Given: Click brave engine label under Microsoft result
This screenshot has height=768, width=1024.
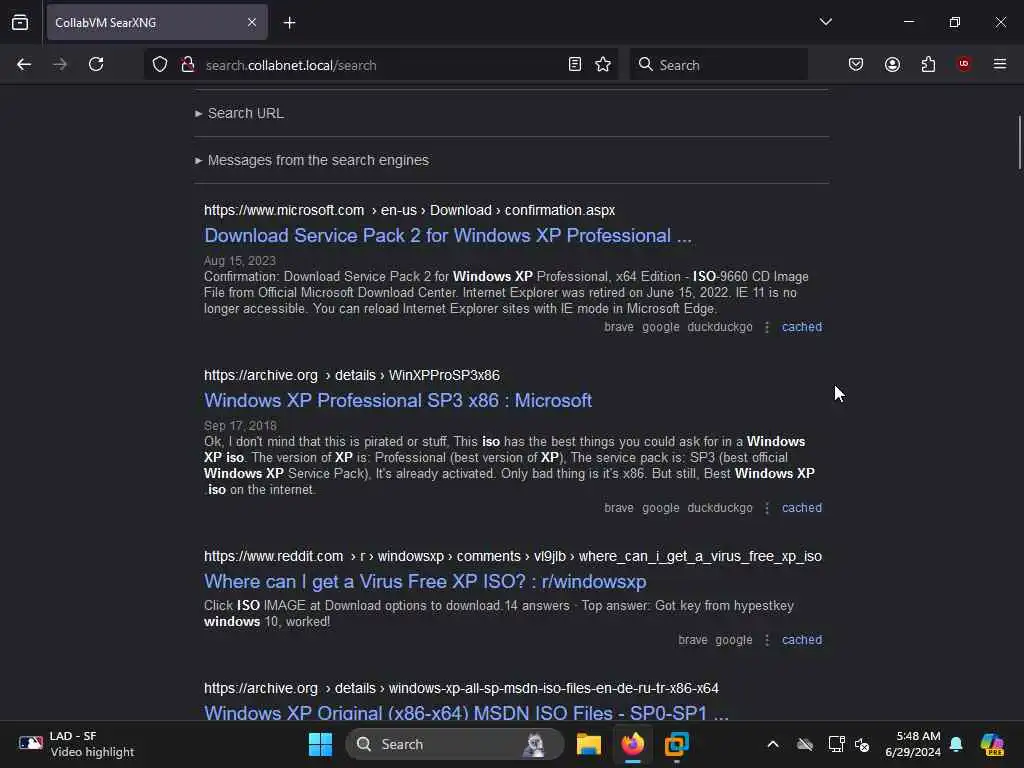Looking at the screenshot, I should (x=618, y=327).
